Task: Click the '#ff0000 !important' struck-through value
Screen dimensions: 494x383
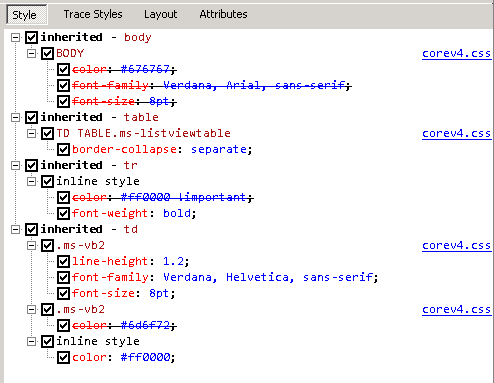Action: tap(184, 197)
